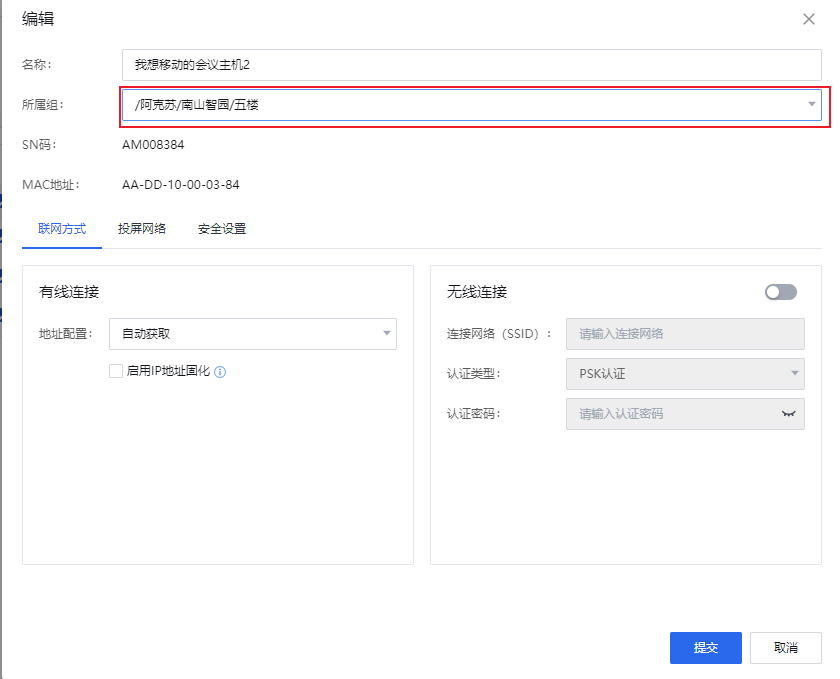This screenshot has height=679, width=840.
Task: Open the 所属组 dropdown
Action: pos(471,105)
